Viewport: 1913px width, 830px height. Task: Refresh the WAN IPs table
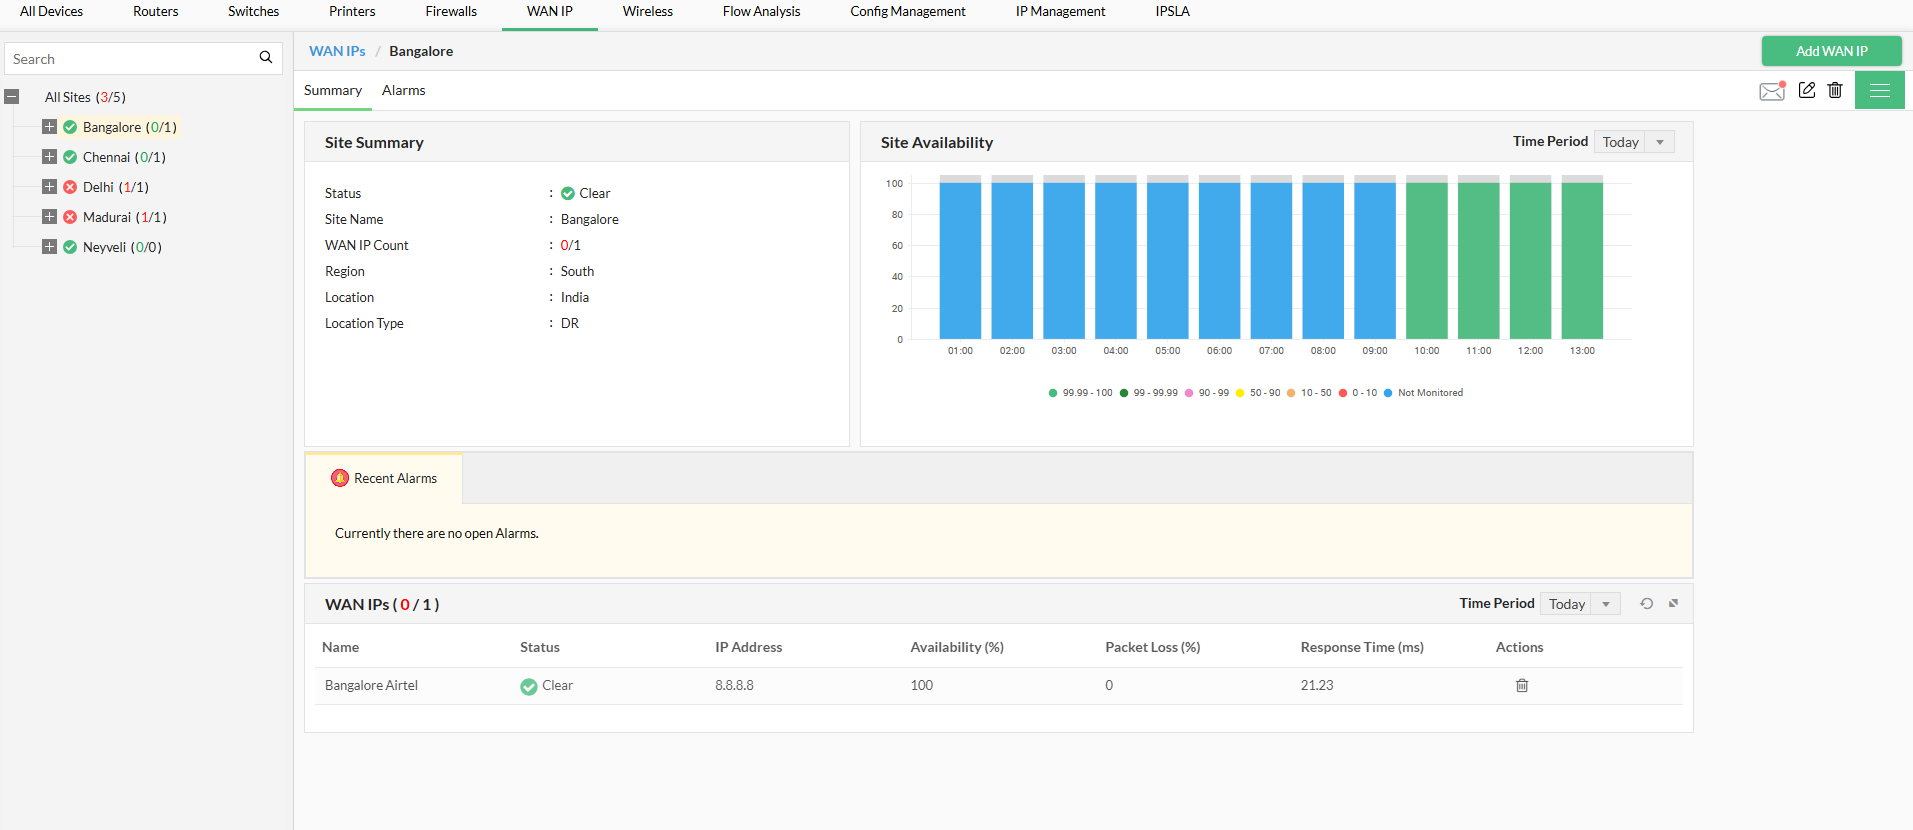coord(1646,603)
